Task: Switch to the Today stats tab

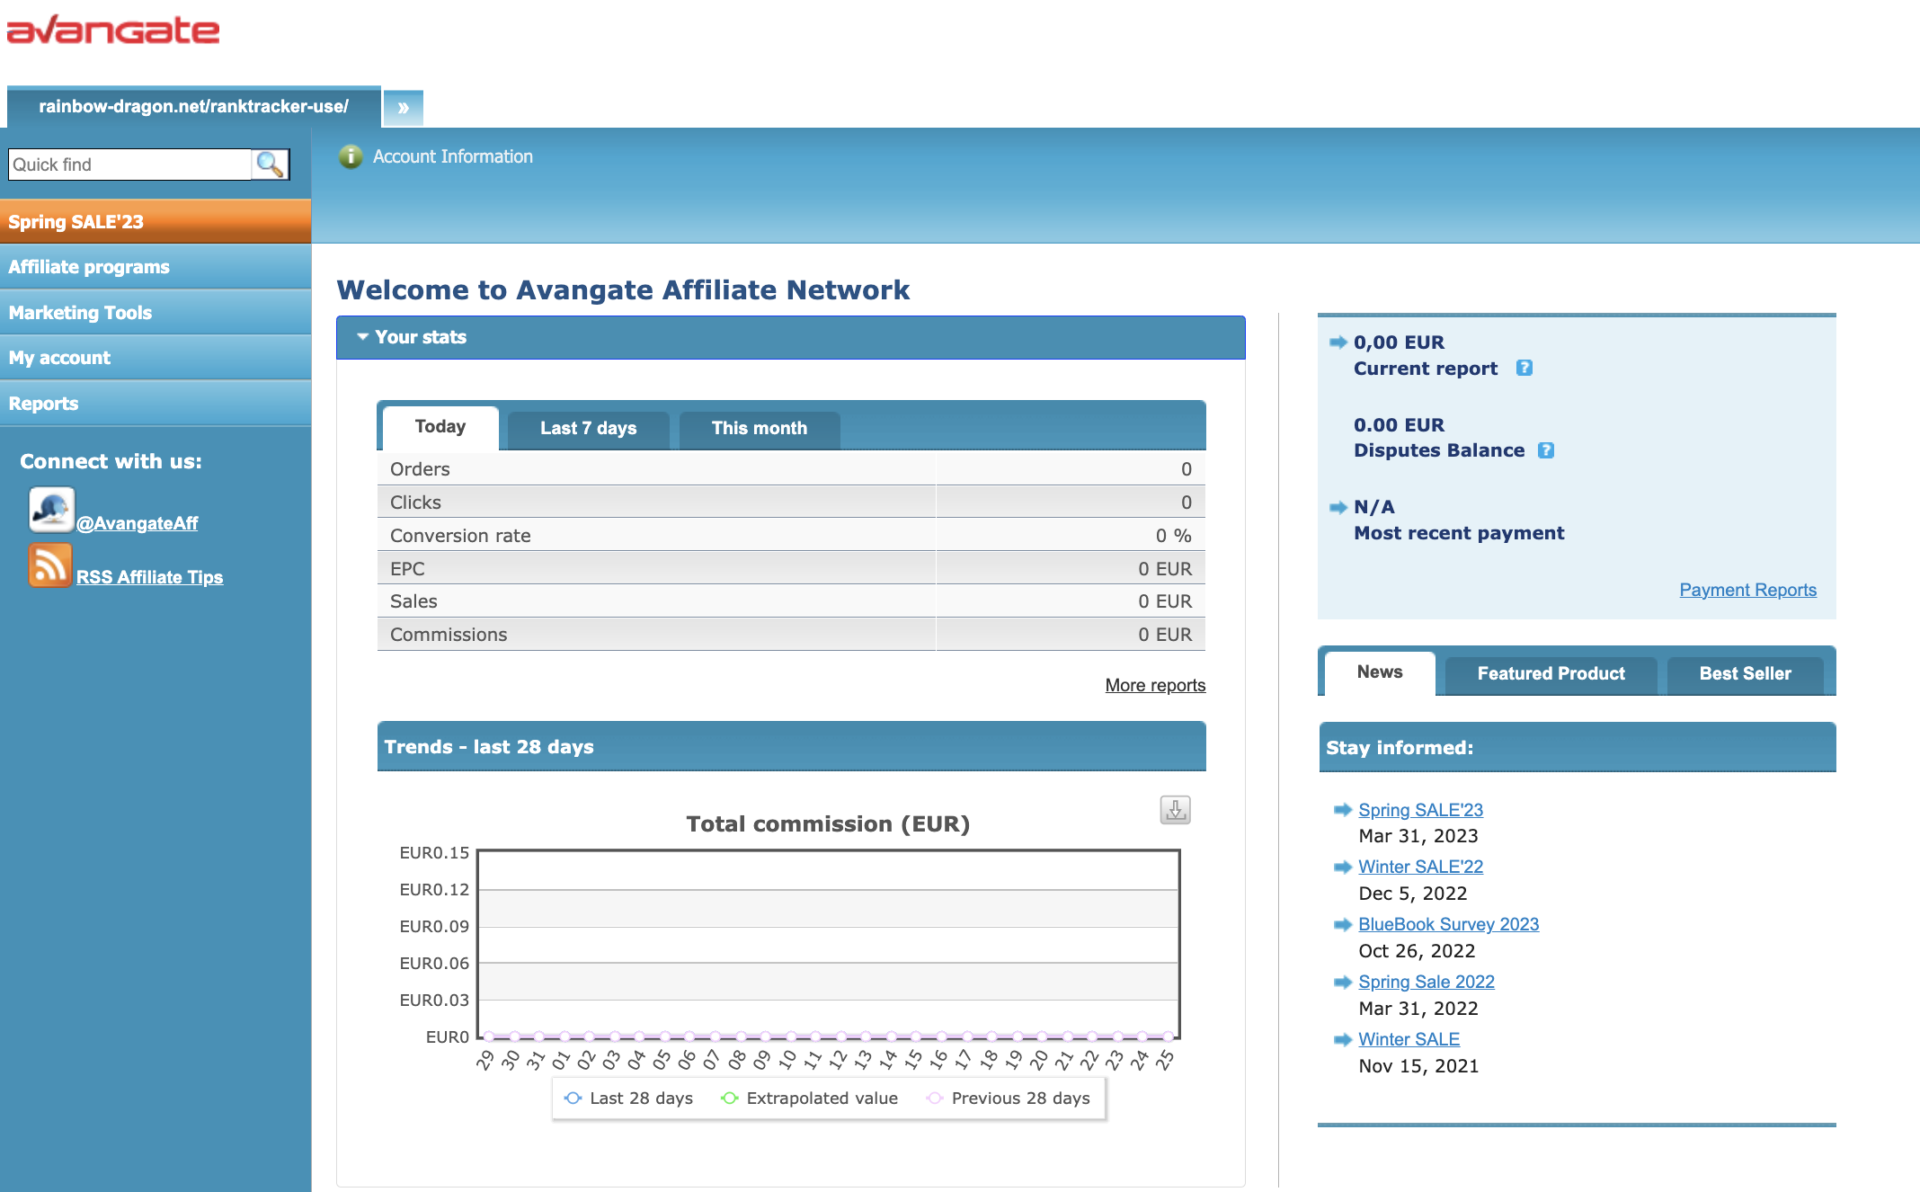Action: (x=440, y=427)
